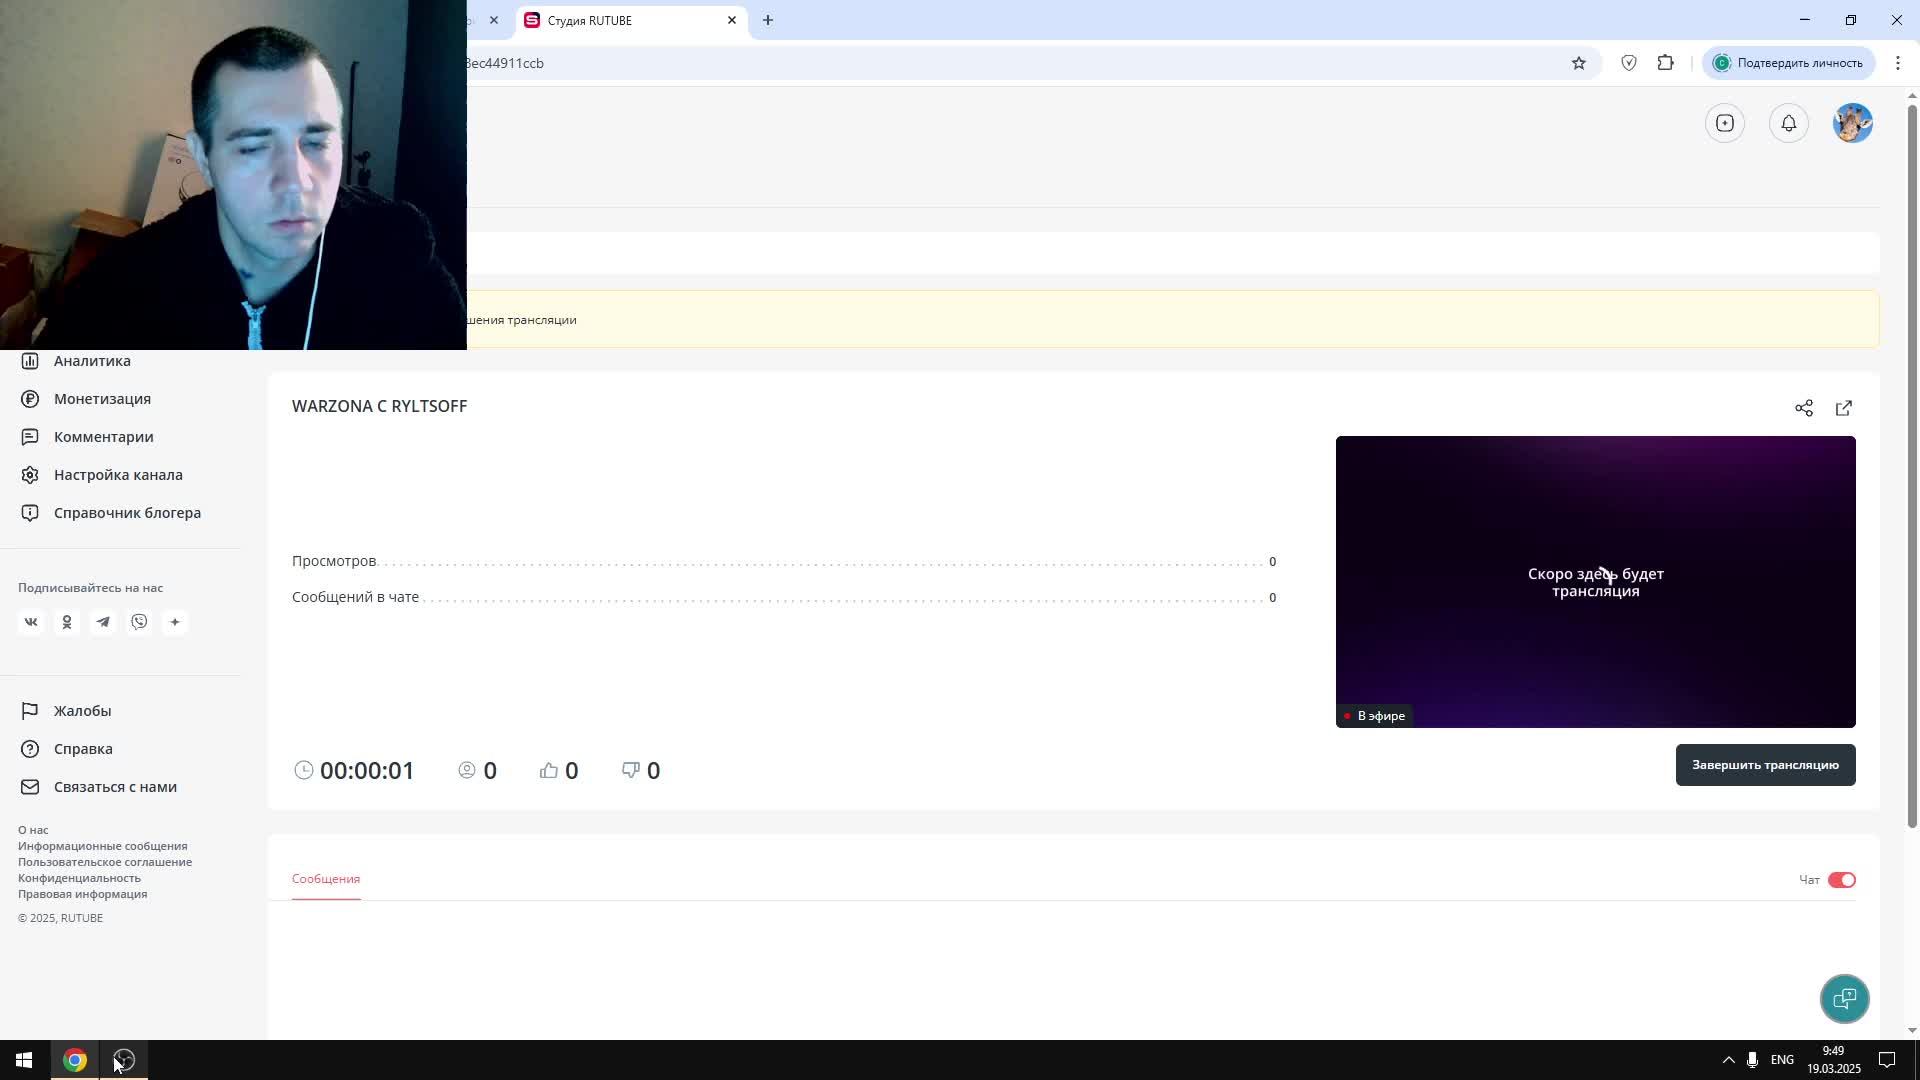
Task: Open the browser extensions menu
Action: coord(1665,63)
